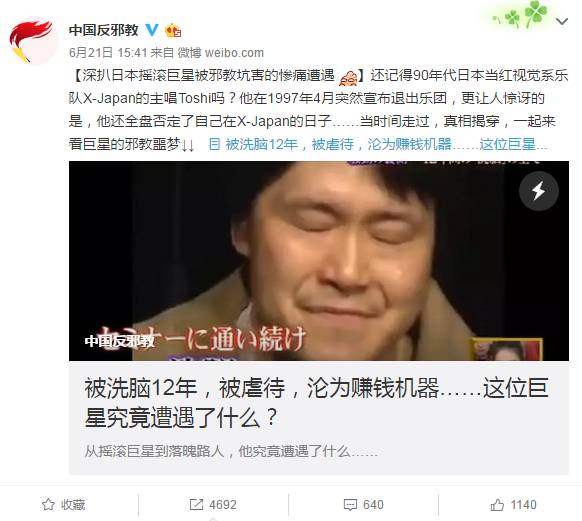Click the lightning bolt icon on video
This screenshot has width=582, height=521.
coord(539,191)
